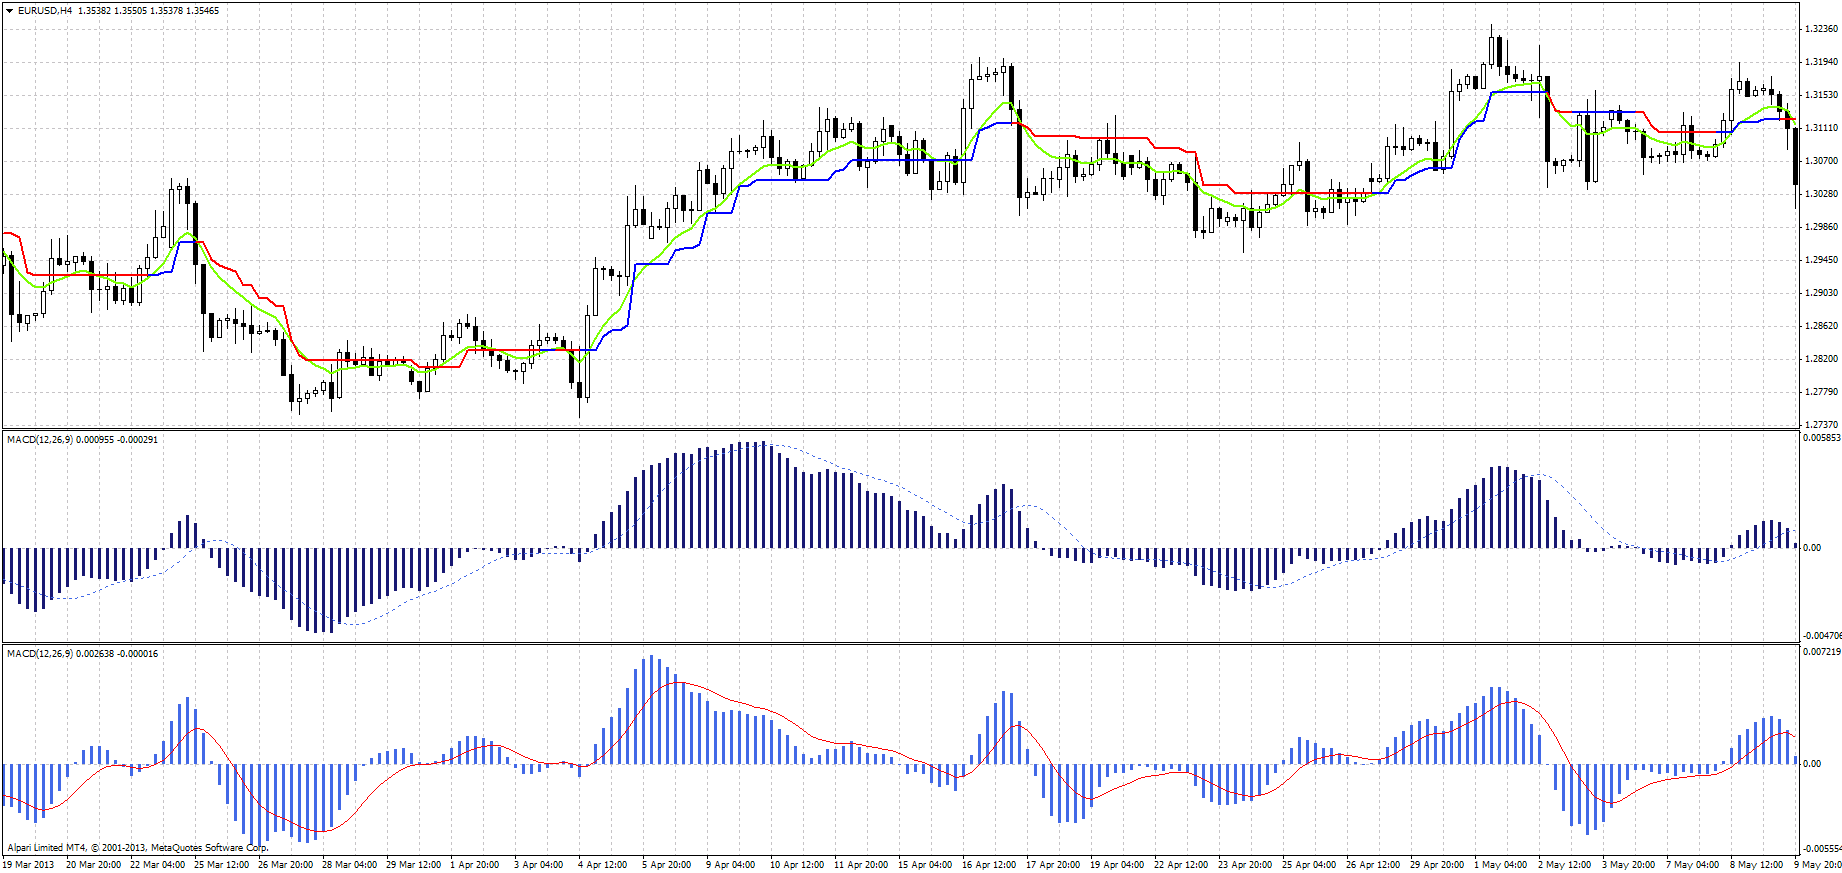This screenshot has height=873, width=1842.
Task: Click the 9 Apr 04:00 time label
Action: coord(731,865)
